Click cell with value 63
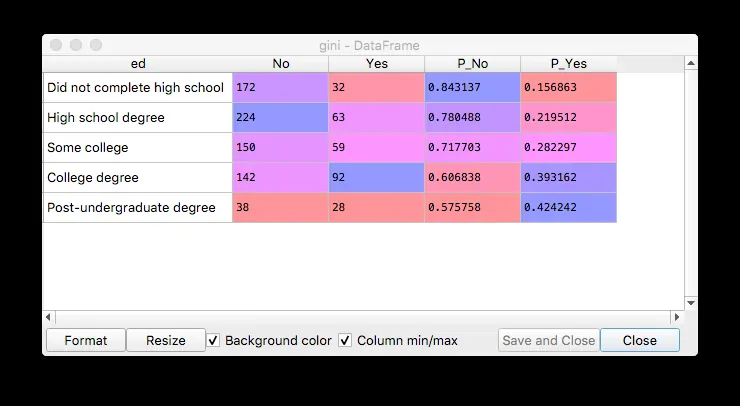This screenshot has width=740, height=406. pos(377,118)
